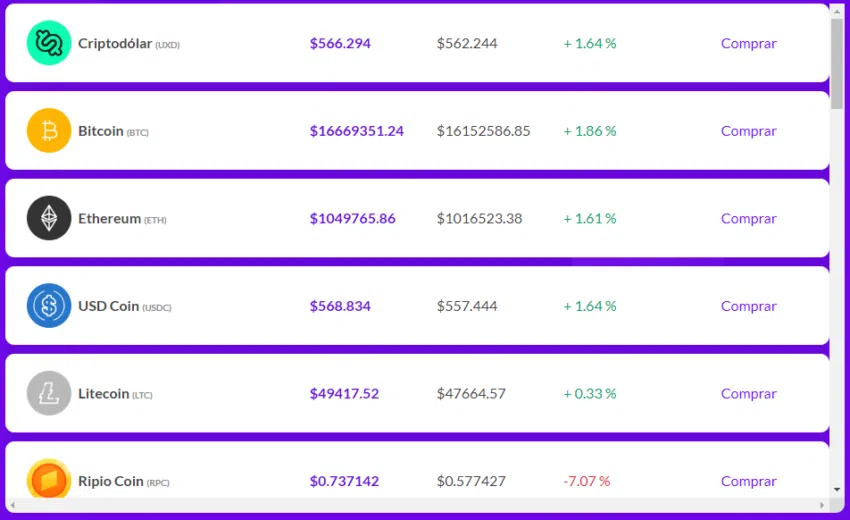850x520 pixels.
Task: Select the Ethereum (ETH) name label
Action: point(122,219)
